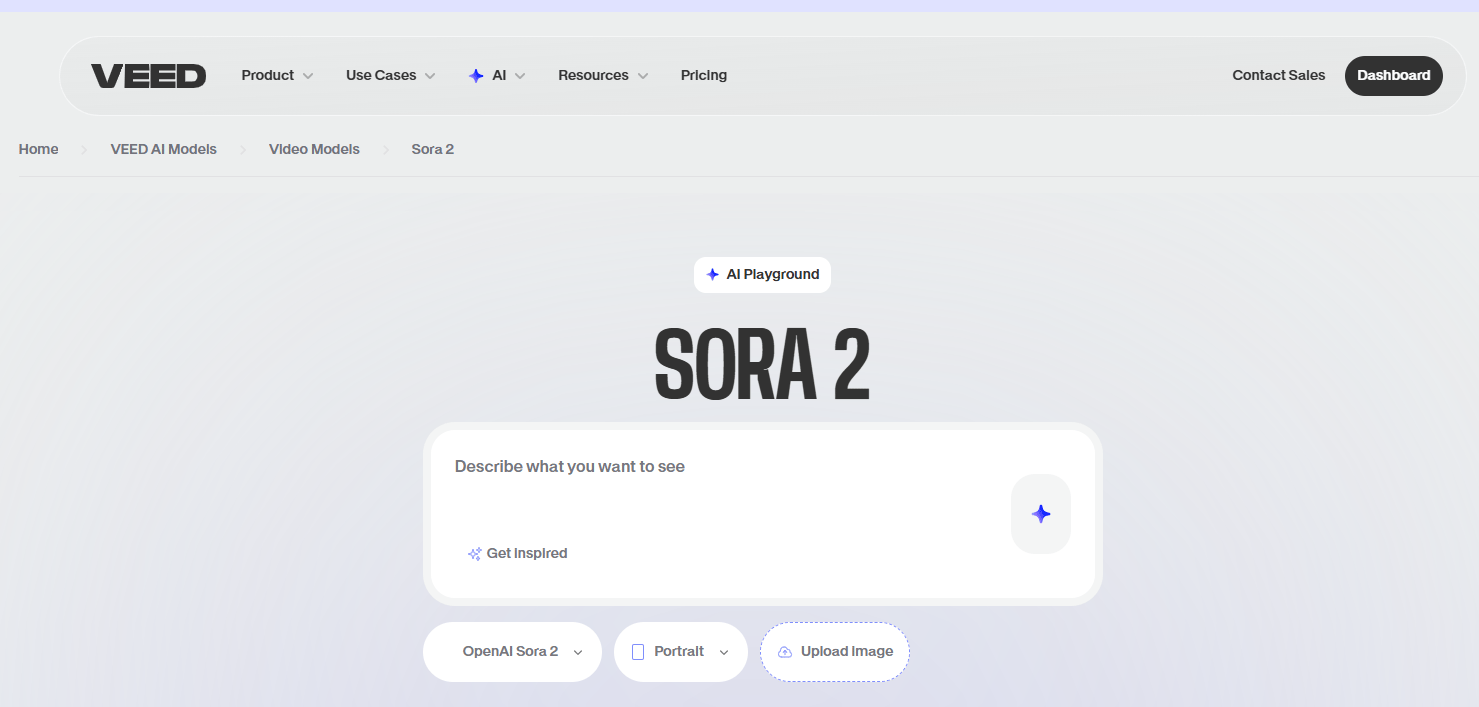Screen dimensions: 1479x707
Task: Click the Upload Image button
Action: point(835,652)
